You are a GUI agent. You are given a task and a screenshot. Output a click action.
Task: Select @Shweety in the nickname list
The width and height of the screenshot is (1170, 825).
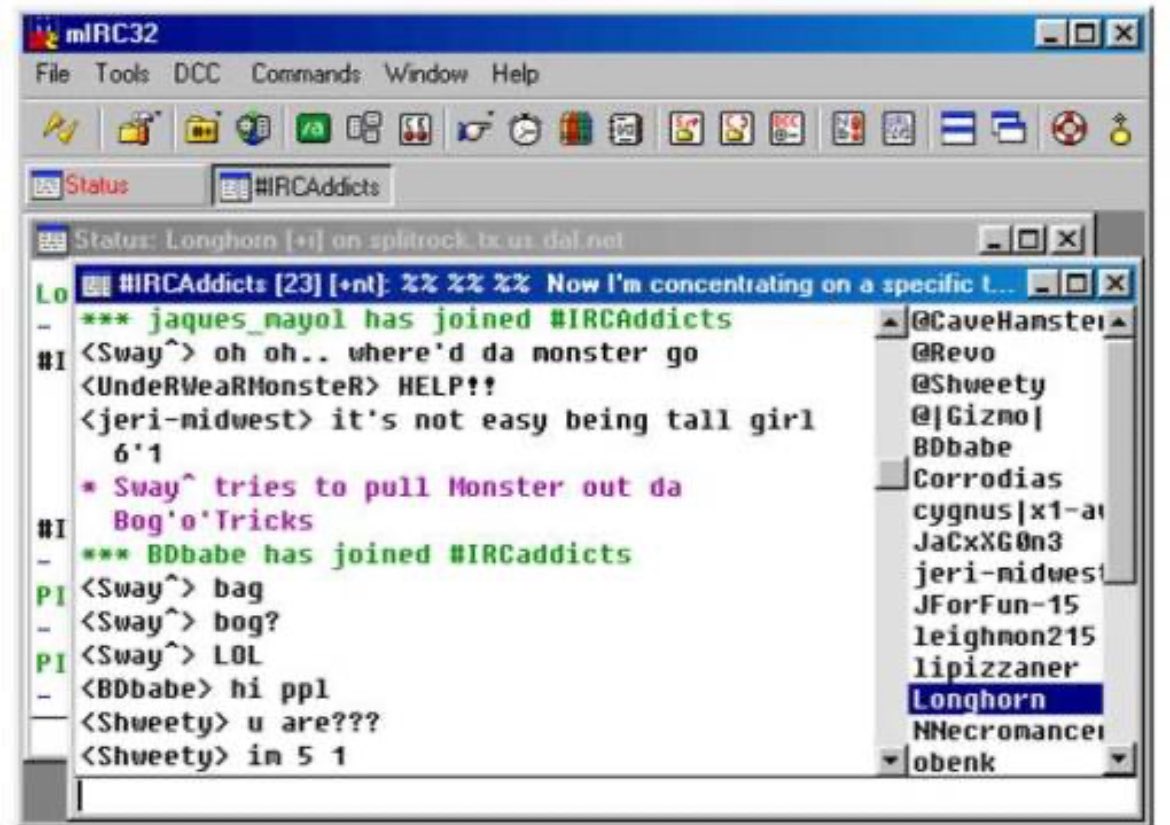(x=1005, y=384)
